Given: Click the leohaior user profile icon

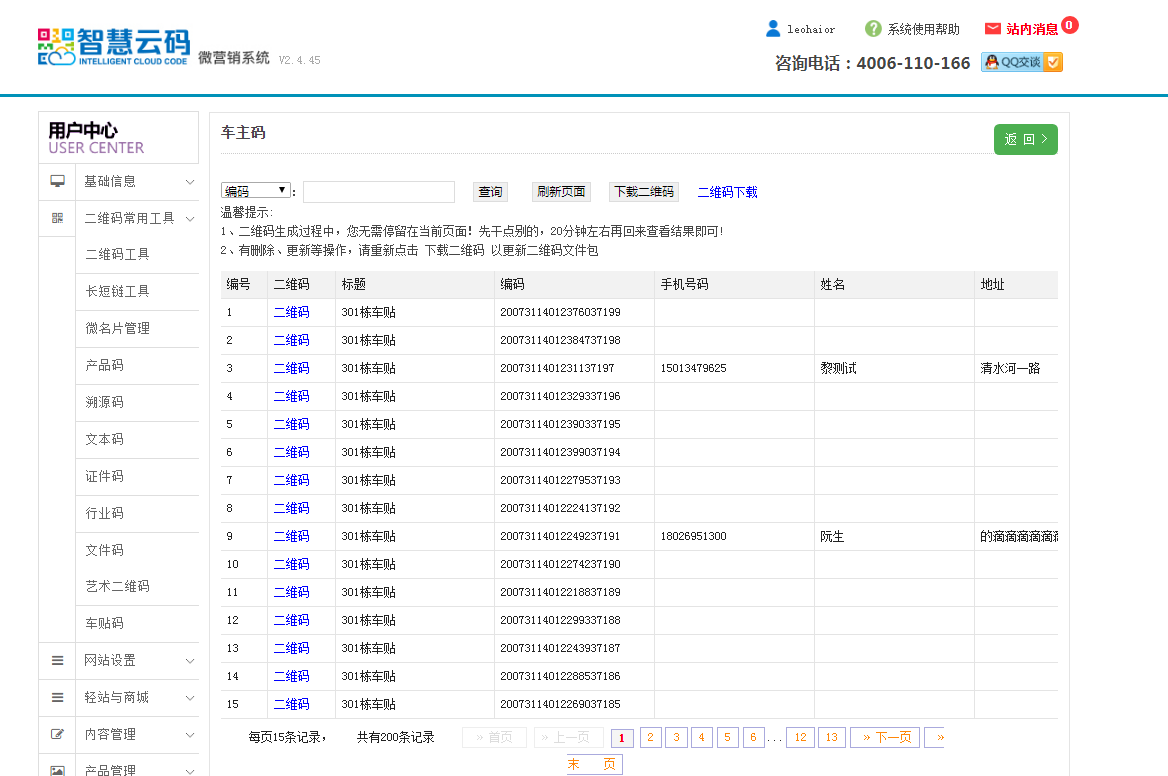Looking at the screenshot, I should pyautogui.click(x=772, y=29).
